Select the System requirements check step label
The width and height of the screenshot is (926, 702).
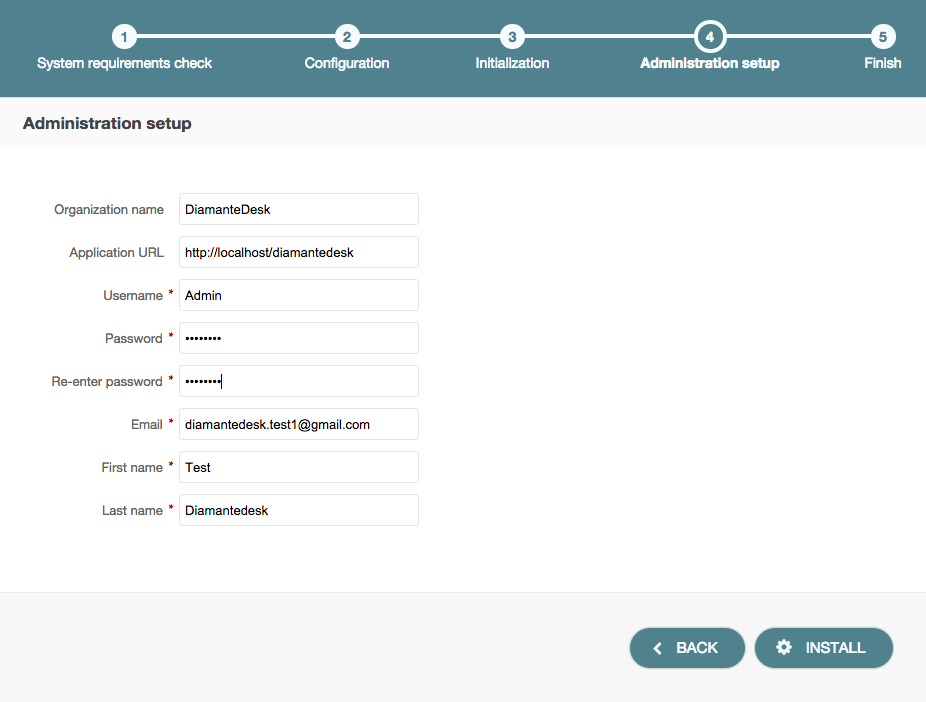(124, 63)
